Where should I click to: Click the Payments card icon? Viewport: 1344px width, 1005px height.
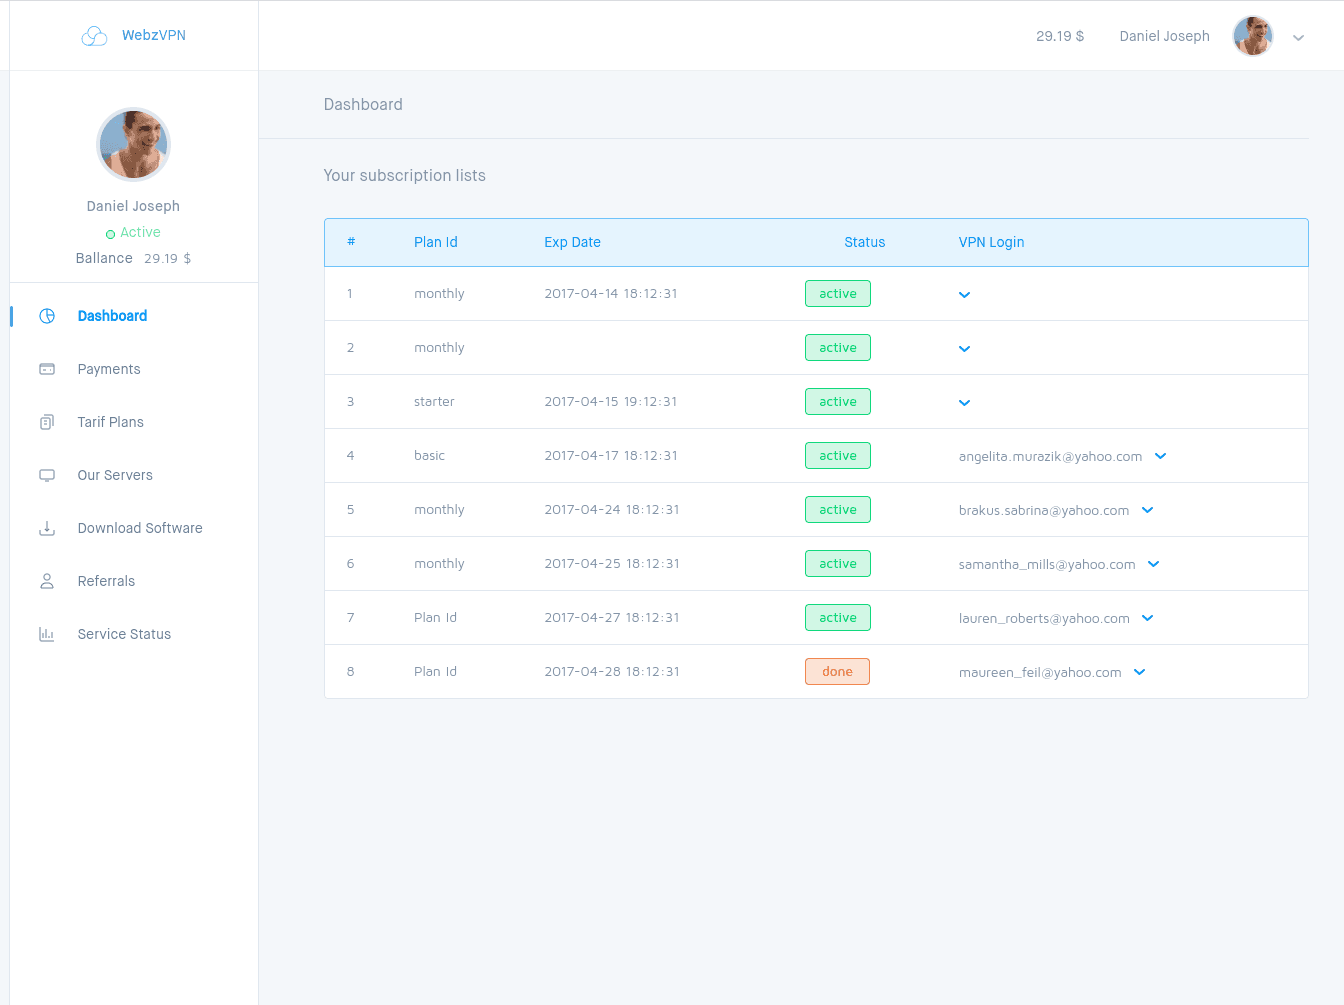[x=47, y=369]
